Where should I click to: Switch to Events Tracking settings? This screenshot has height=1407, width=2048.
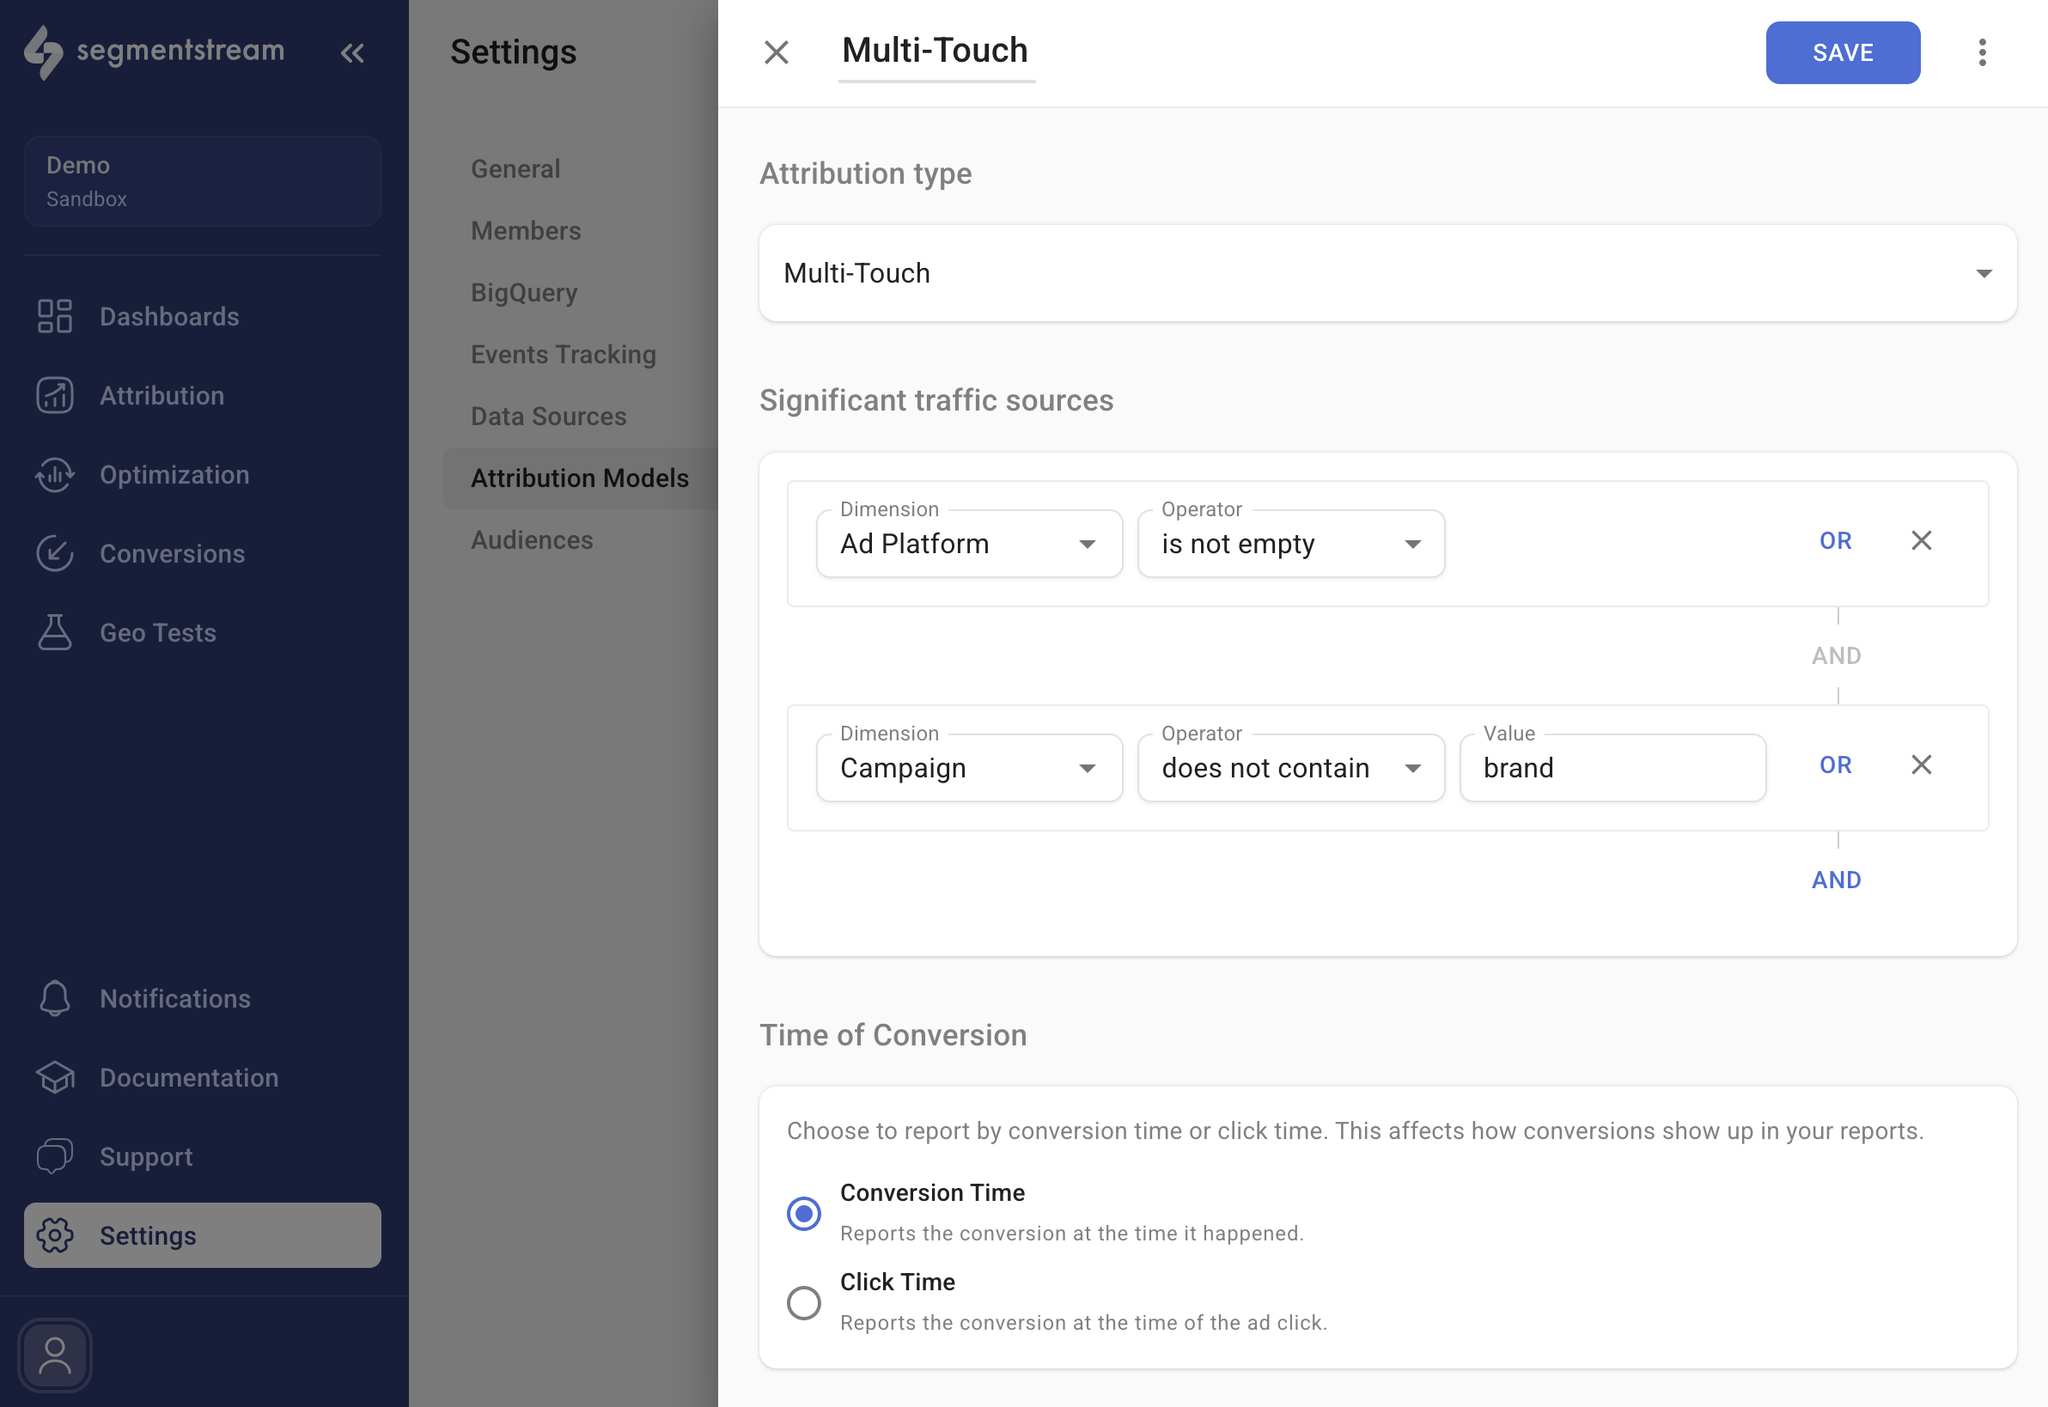point(563,354)
